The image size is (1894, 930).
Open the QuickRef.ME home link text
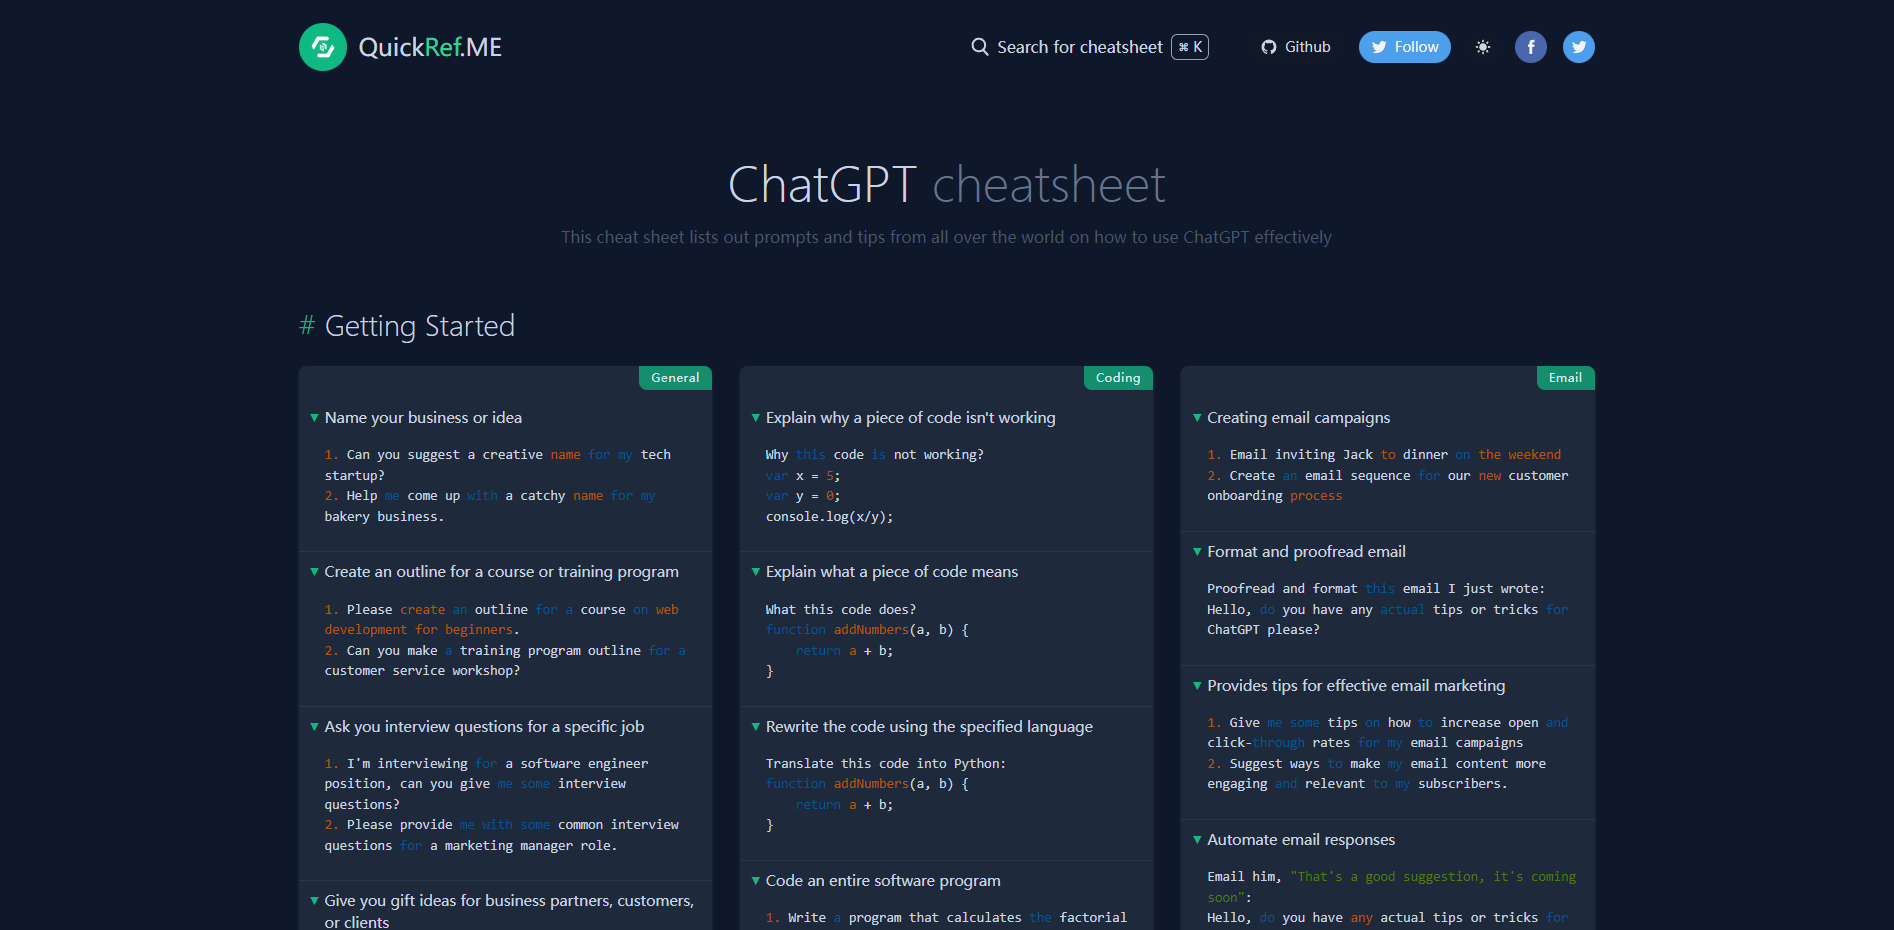430,47
